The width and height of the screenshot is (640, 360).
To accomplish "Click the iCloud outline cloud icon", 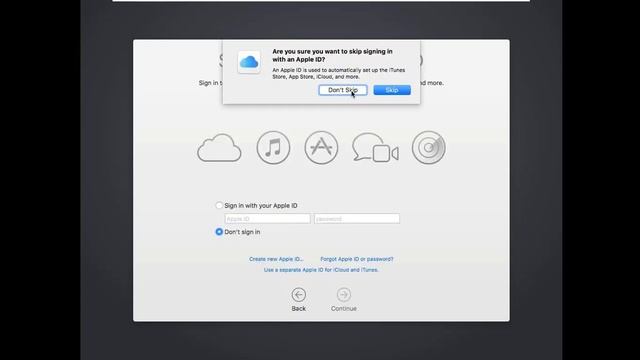I will pos(219,148).
